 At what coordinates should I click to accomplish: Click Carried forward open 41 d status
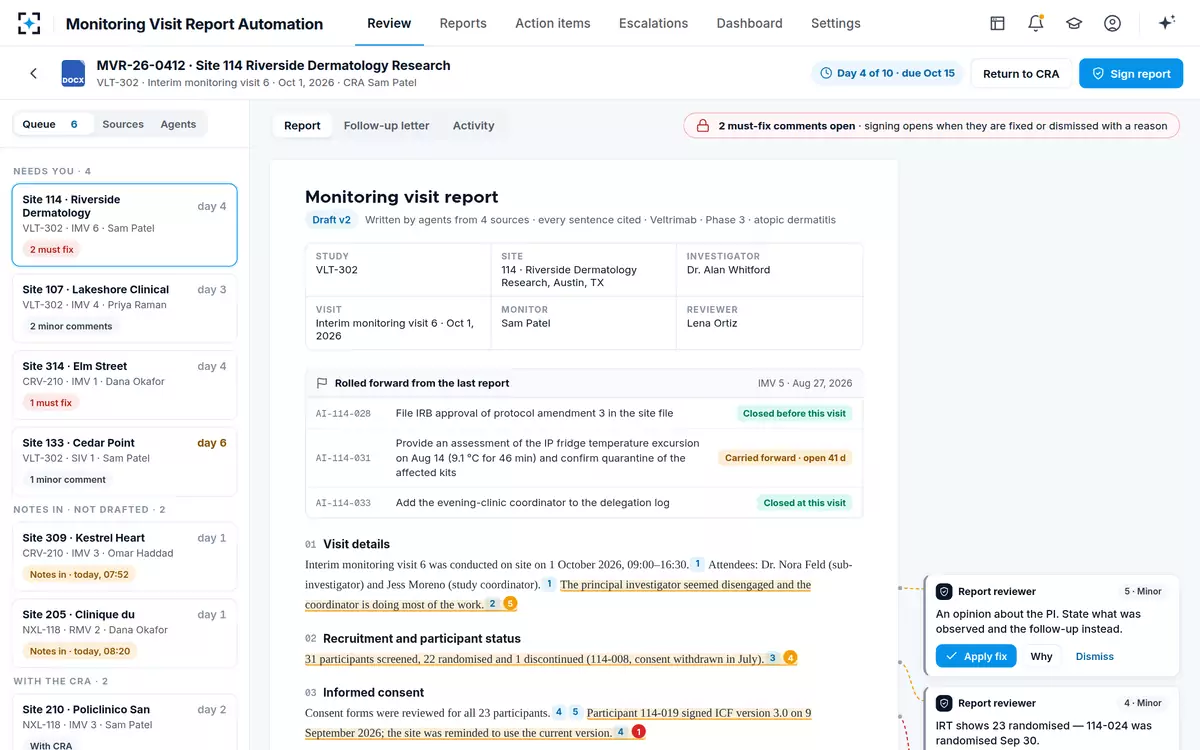click(785, 458)
